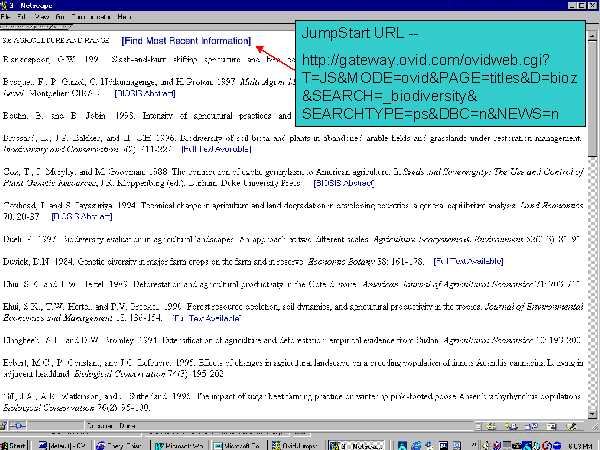Viewport: 600px width, 450px height.
Task: Open Full Text Available link under Biodiversity and Conservation
Action: 216,149
